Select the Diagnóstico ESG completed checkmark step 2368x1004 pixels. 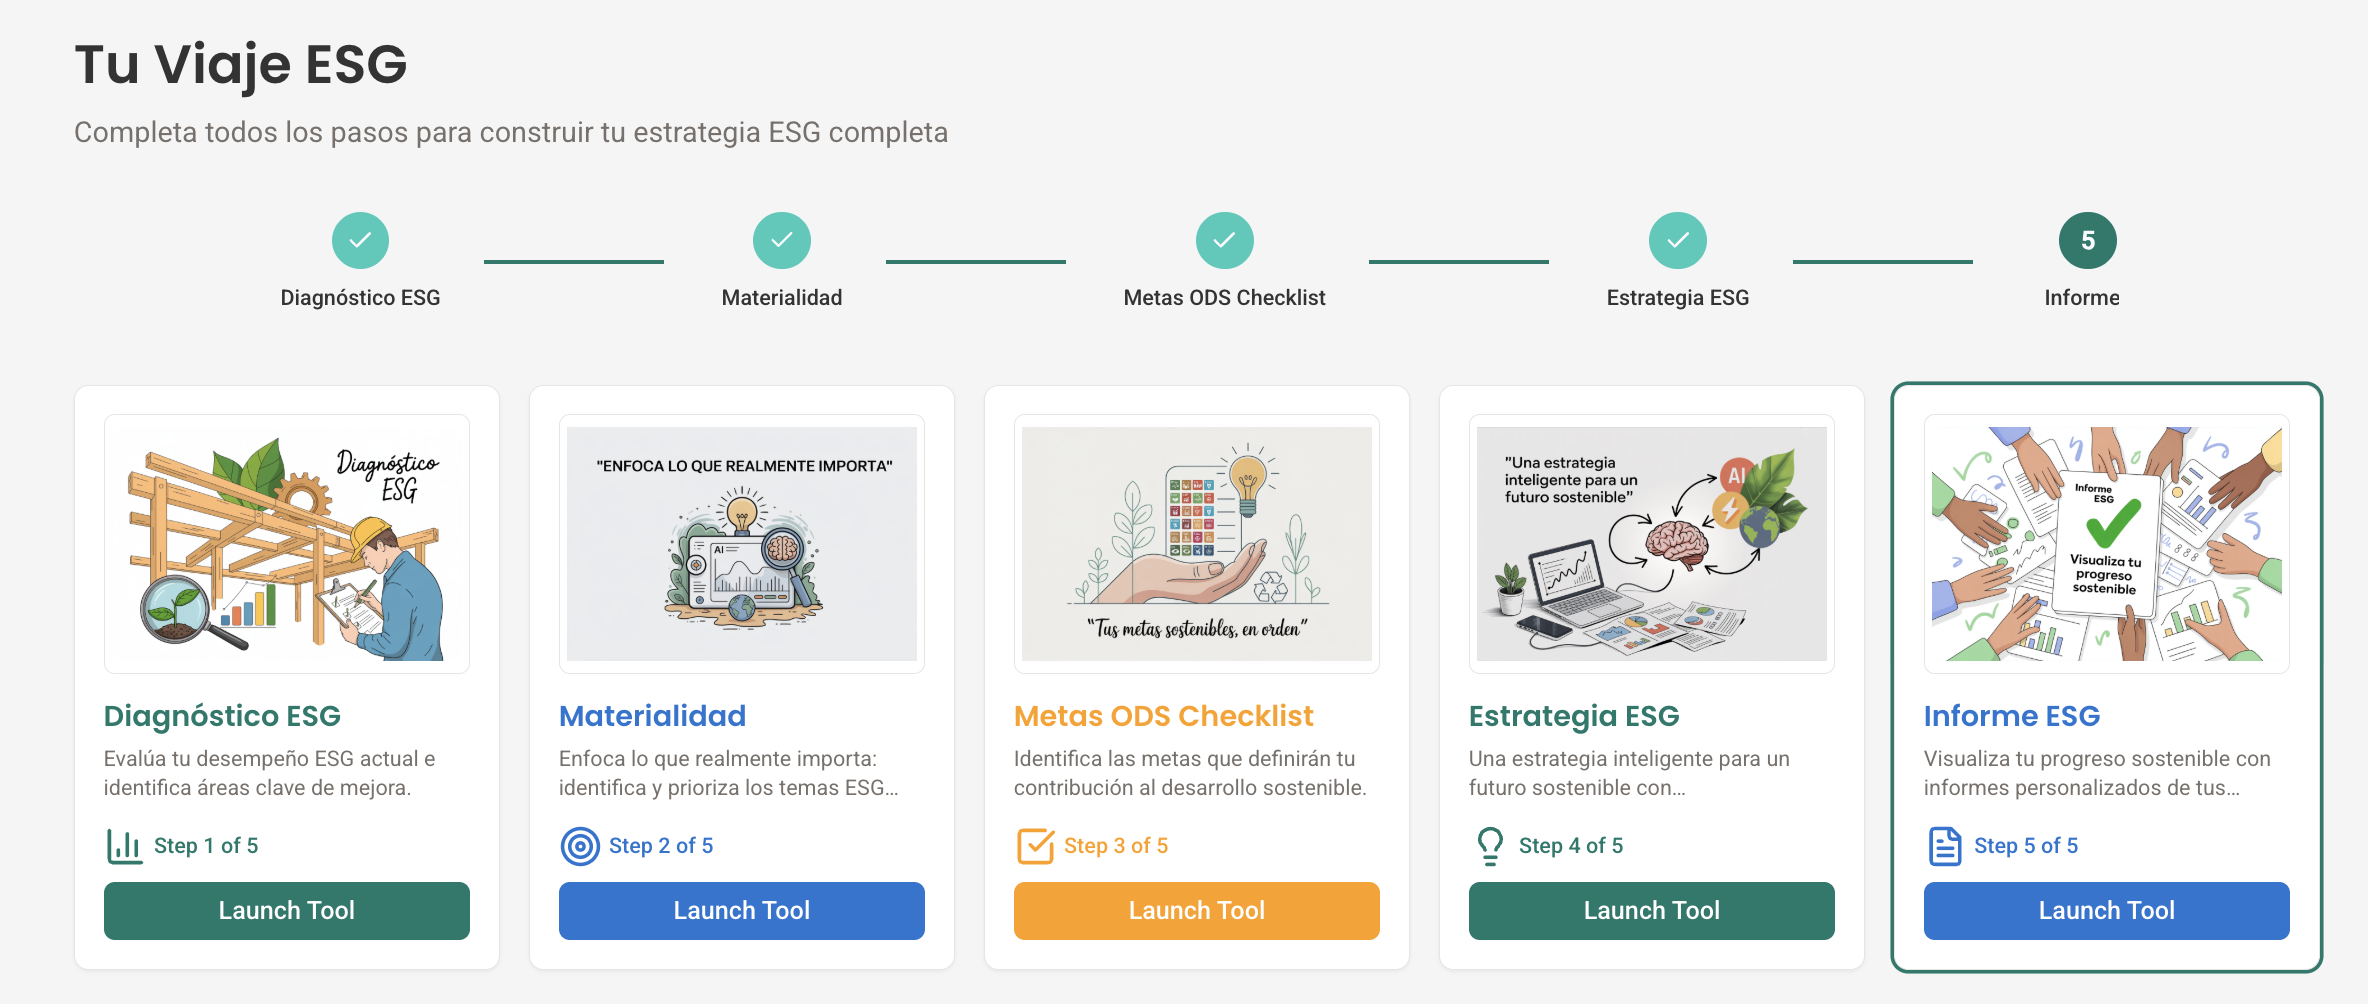360,241
